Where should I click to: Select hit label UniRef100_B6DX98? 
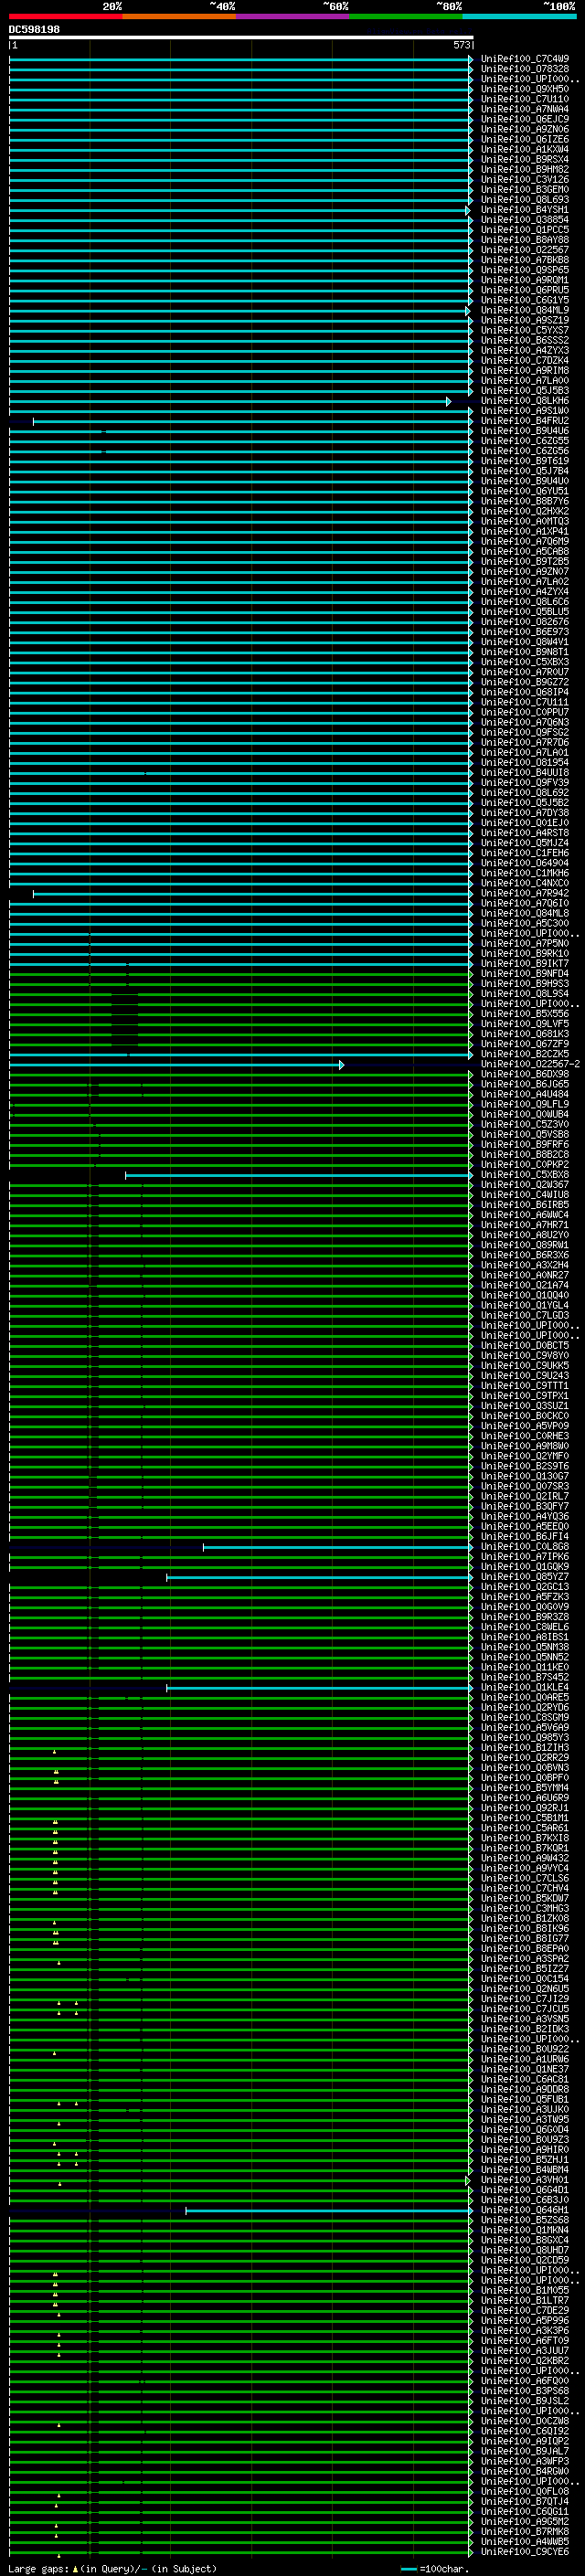pyautogui.click(x=525, y=1074)
